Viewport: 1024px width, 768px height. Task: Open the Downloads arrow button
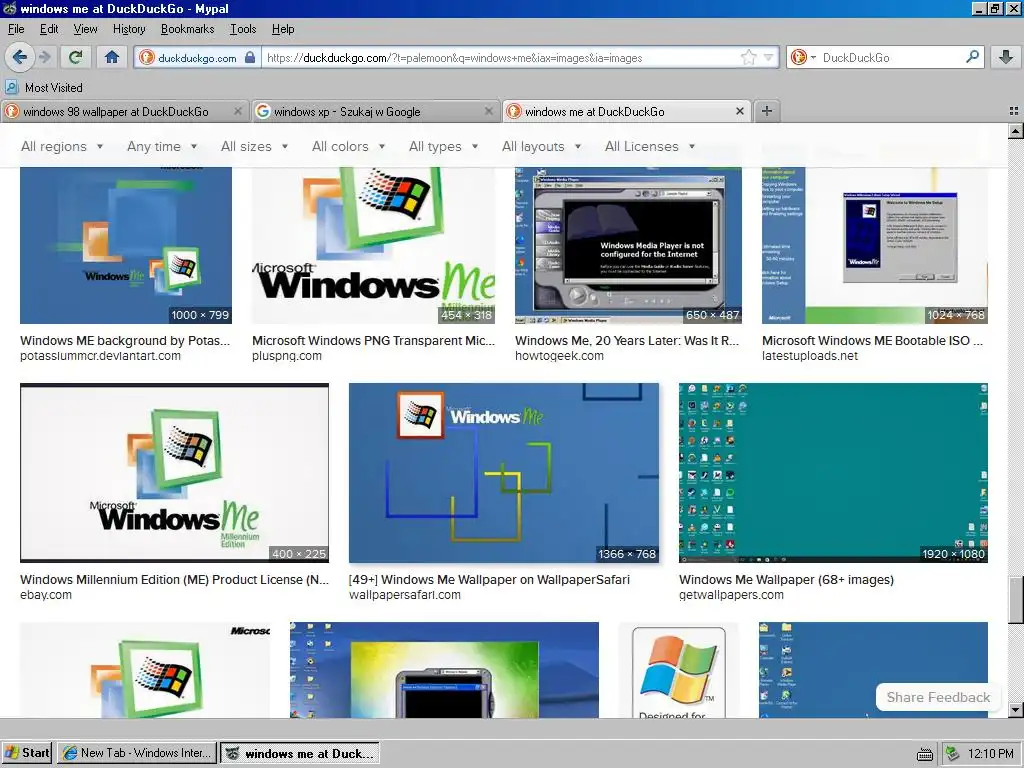pos(1006,57)
